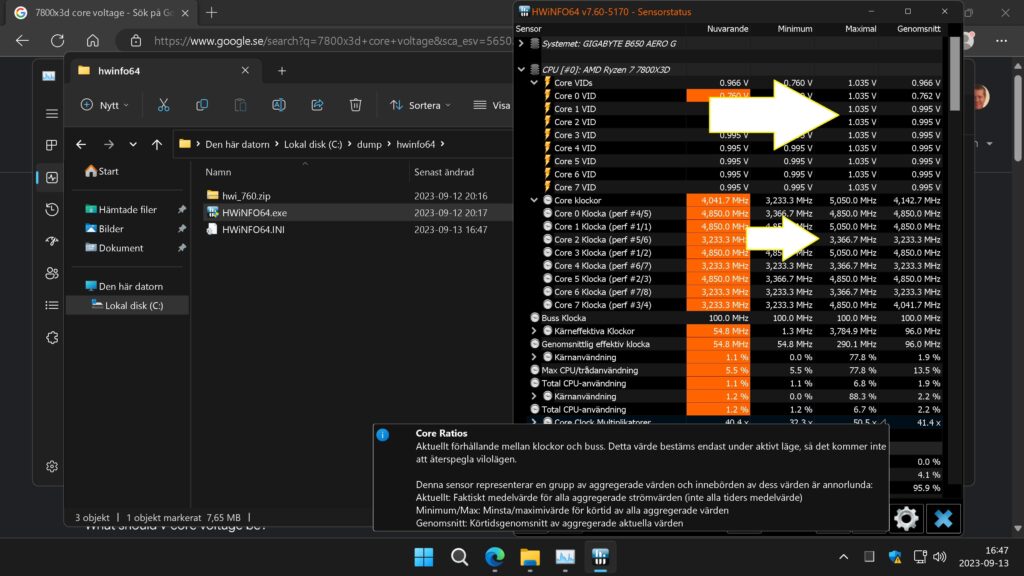Click the Cut icon in File Explorer toolbar
Viewport: 1024px width, 576px height.
click(x=163, y=105)
